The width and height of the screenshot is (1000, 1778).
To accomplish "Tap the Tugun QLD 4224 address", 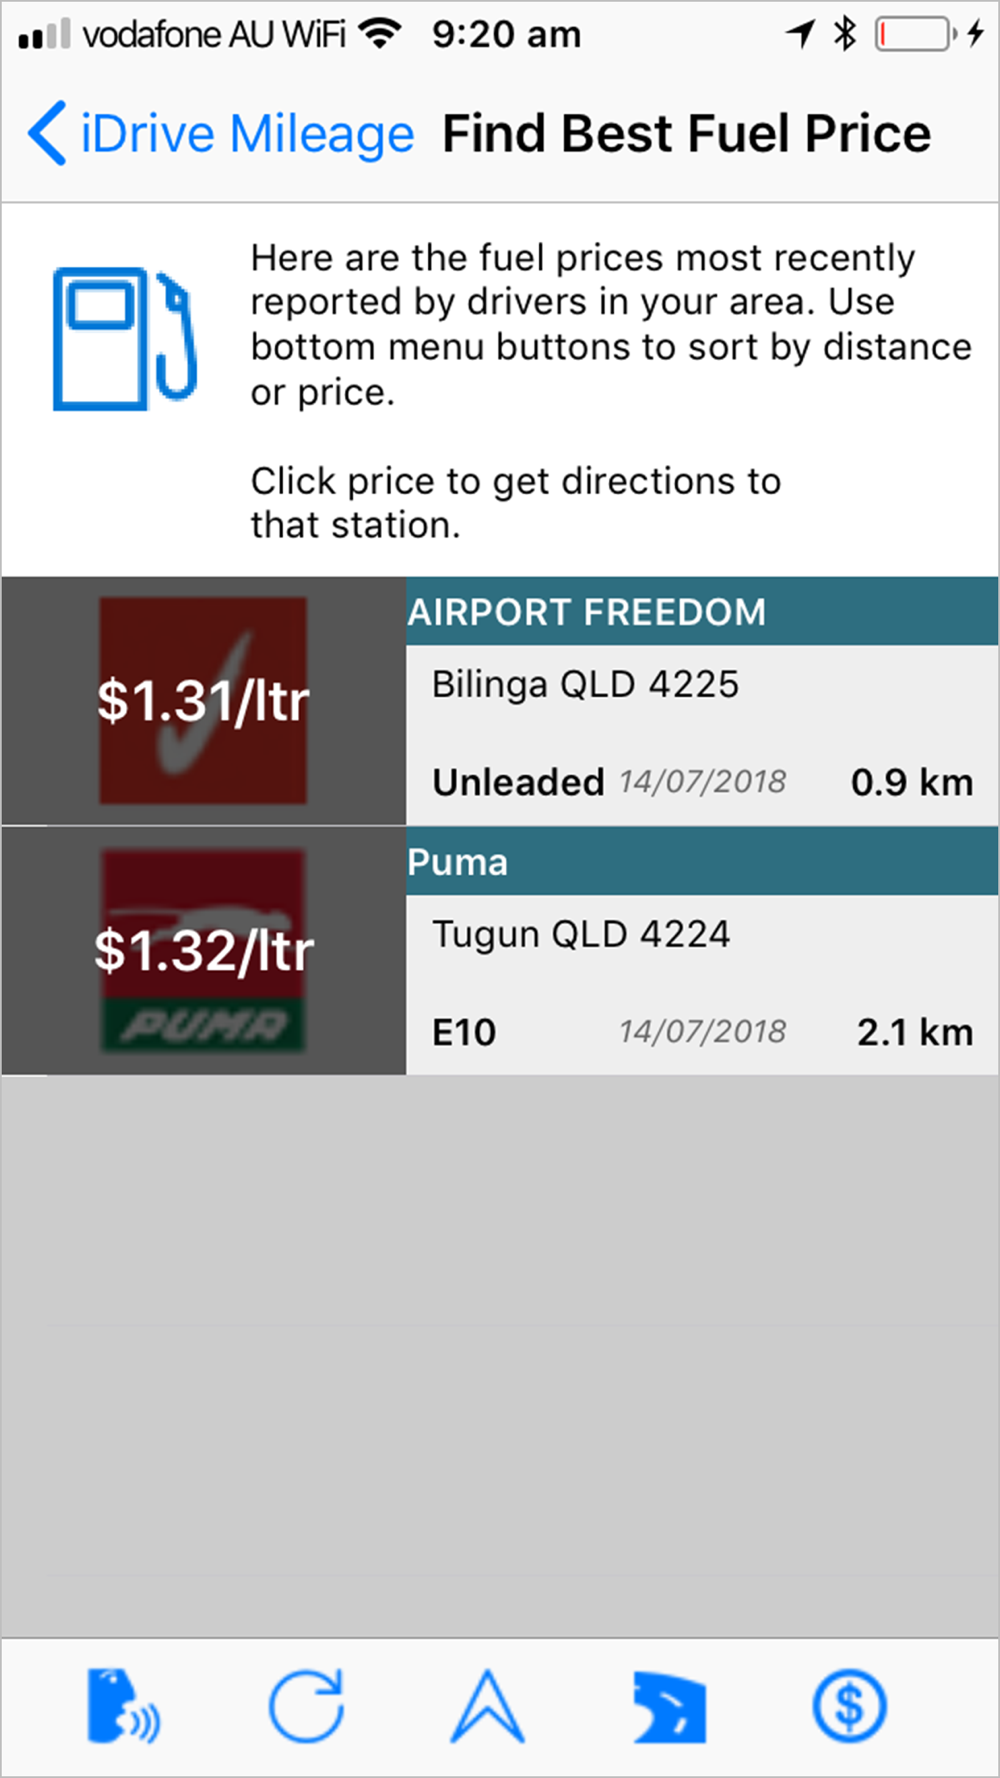I will (581, 935).
